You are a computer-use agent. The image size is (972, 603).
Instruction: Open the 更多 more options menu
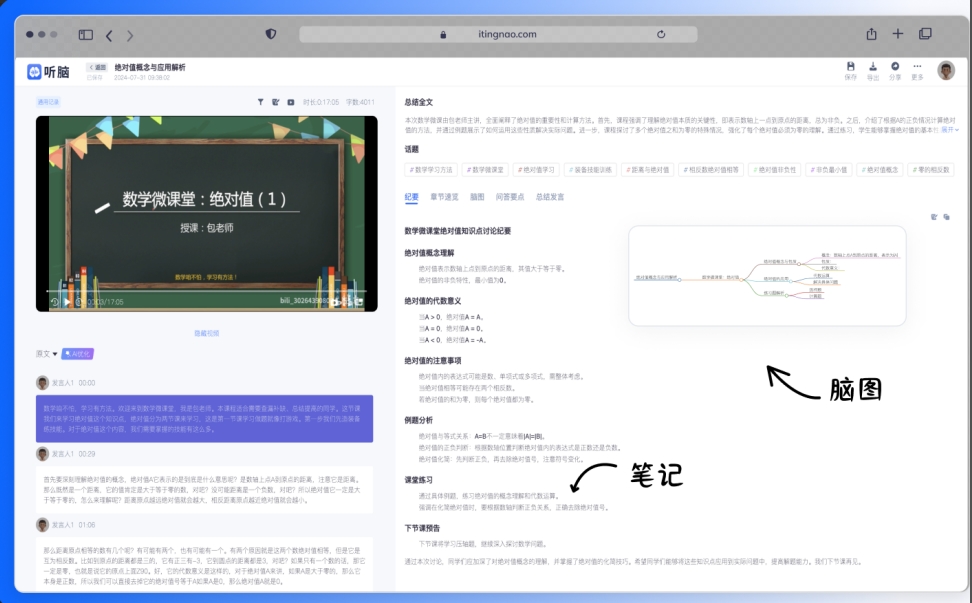click(x=917, y=69)
